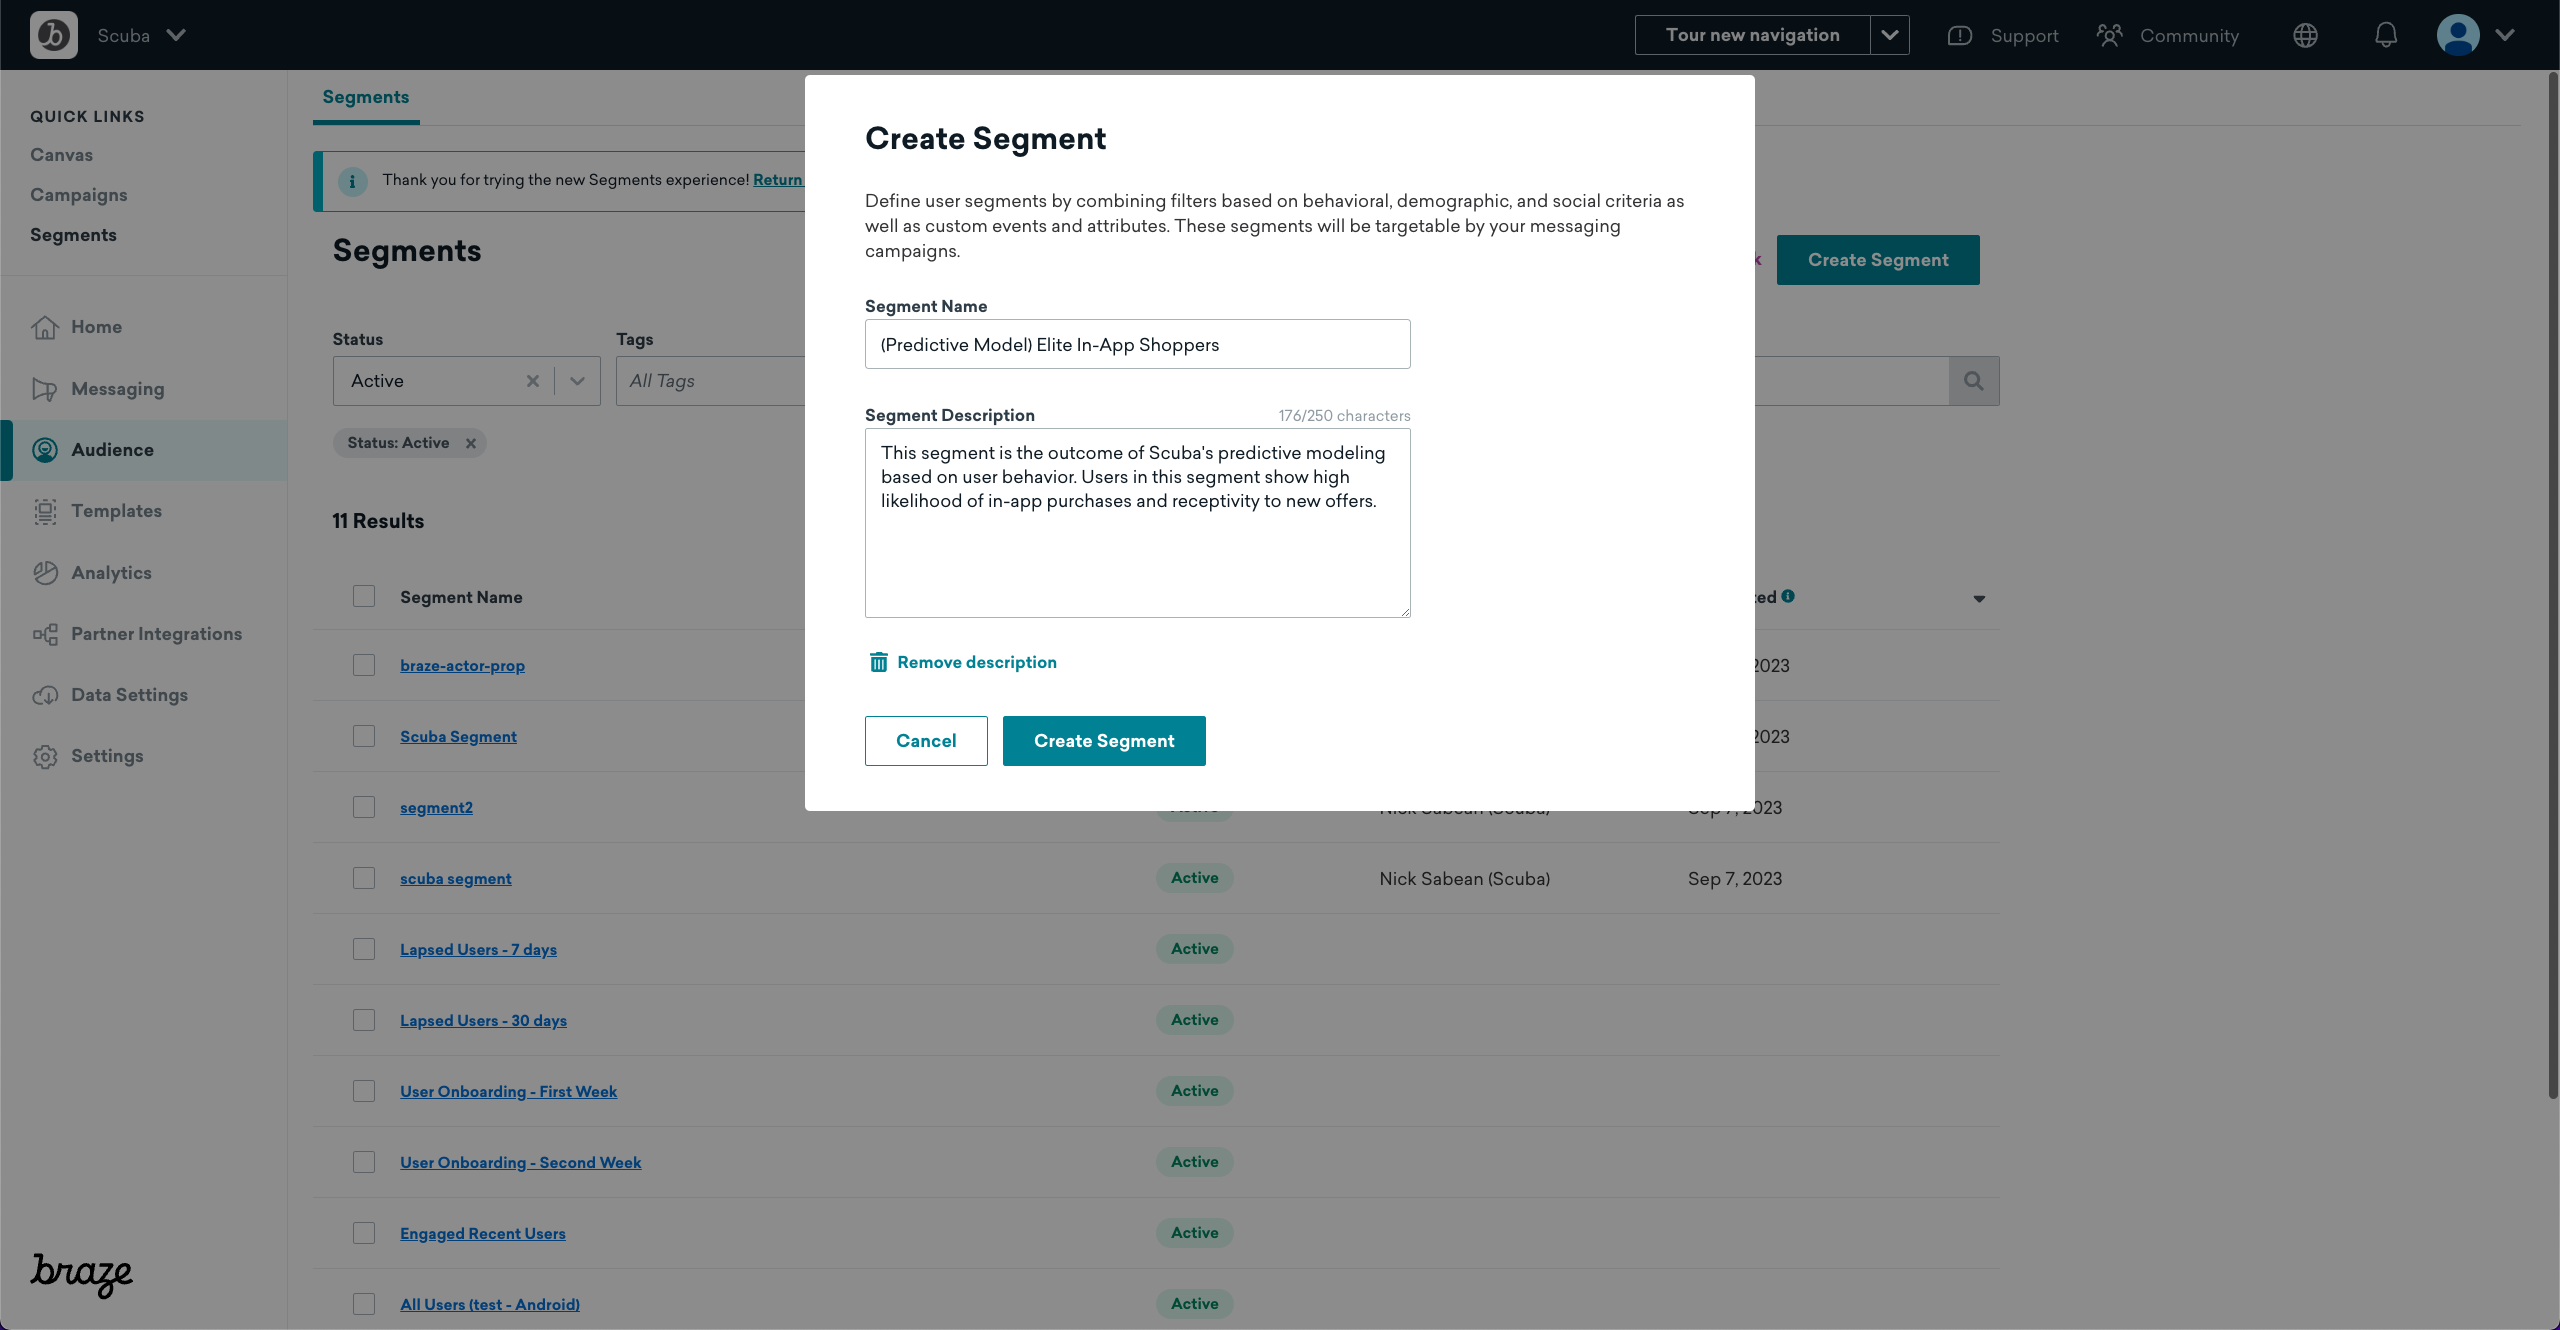
Task: Click the Audience icon in sidebar
Action: coord(46,448)
